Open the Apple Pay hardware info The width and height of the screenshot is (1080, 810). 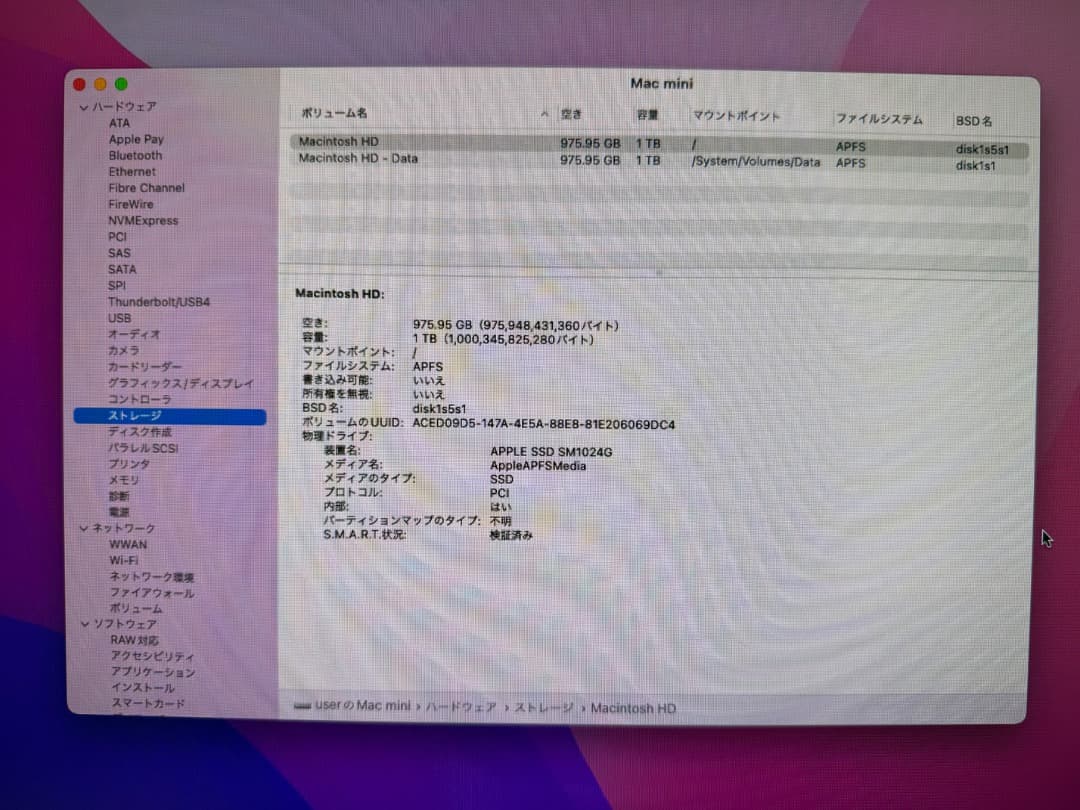136,139
